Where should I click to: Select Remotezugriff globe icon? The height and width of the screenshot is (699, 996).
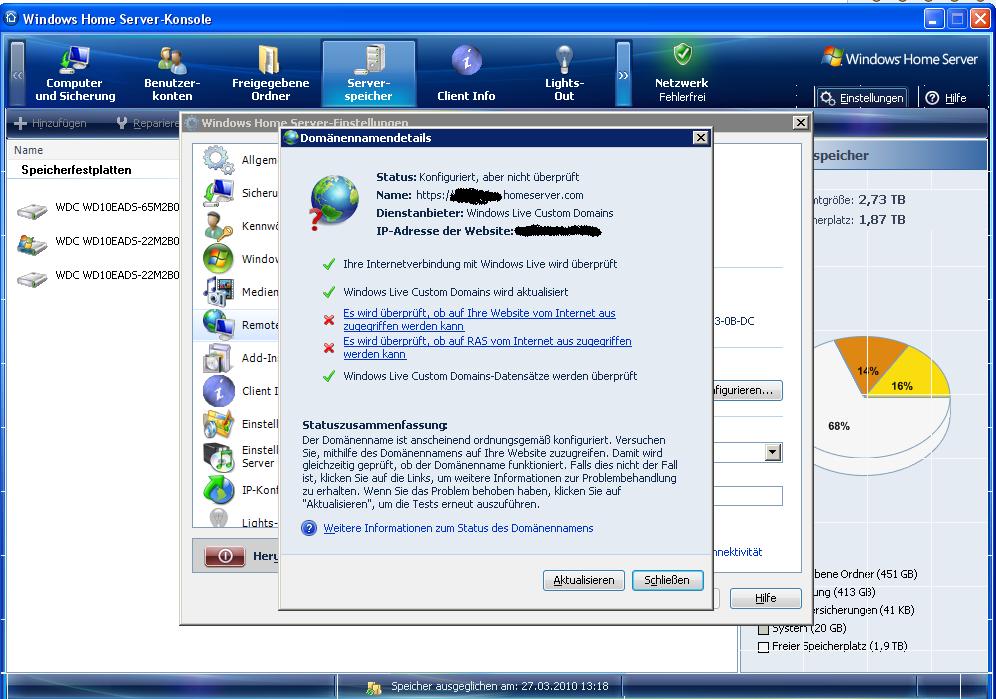click(x=219, y=325)
